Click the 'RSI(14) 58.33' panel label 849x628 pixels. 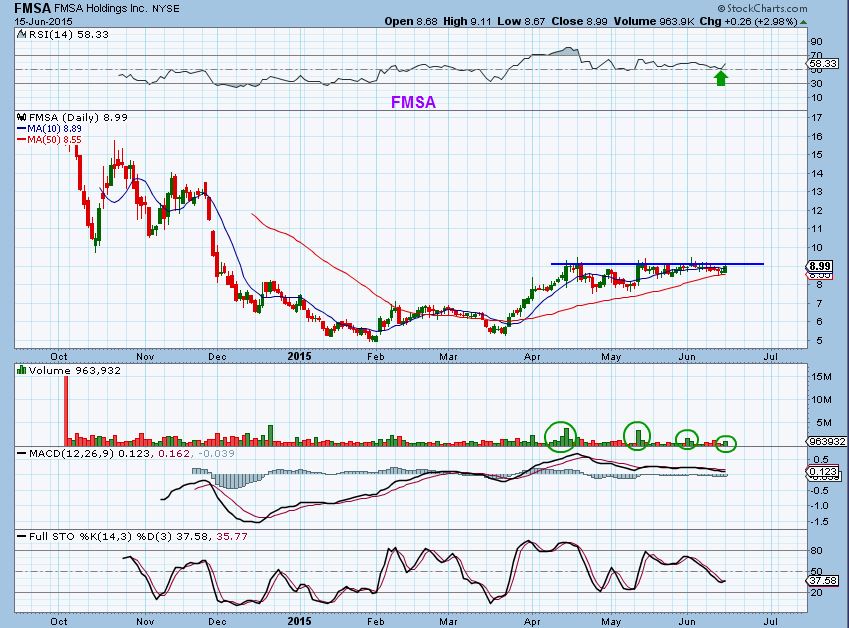[x=68, y=34]
